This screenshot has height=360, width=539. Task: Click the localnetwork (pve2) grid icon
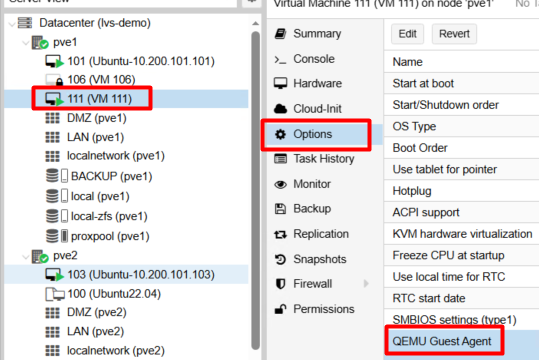(52, 350)
